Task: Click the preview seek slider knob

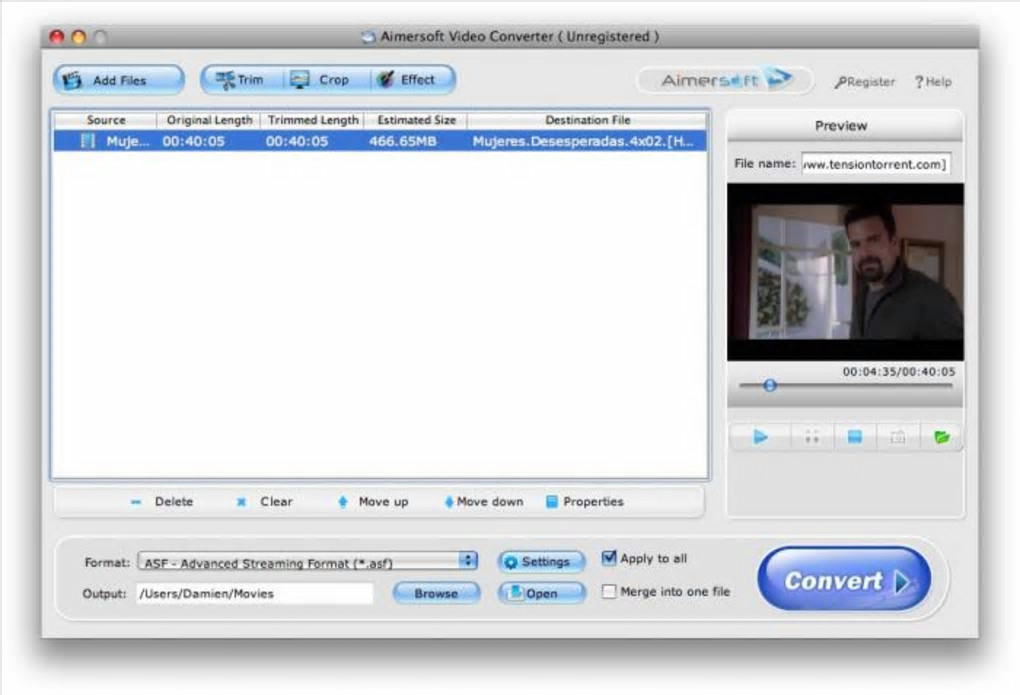Action: click(770, 385)
